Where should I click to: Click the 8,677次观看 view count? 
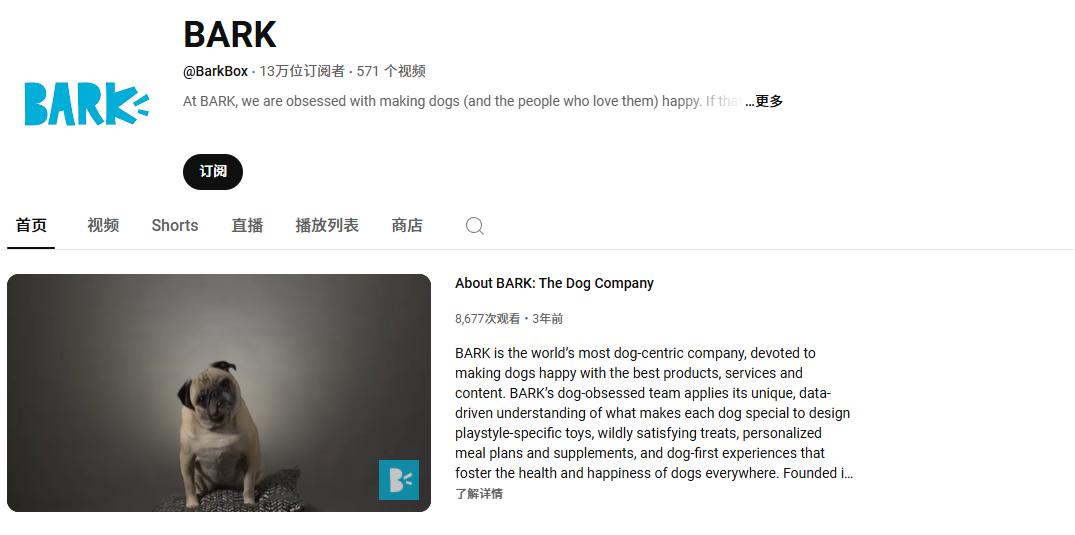487,319
